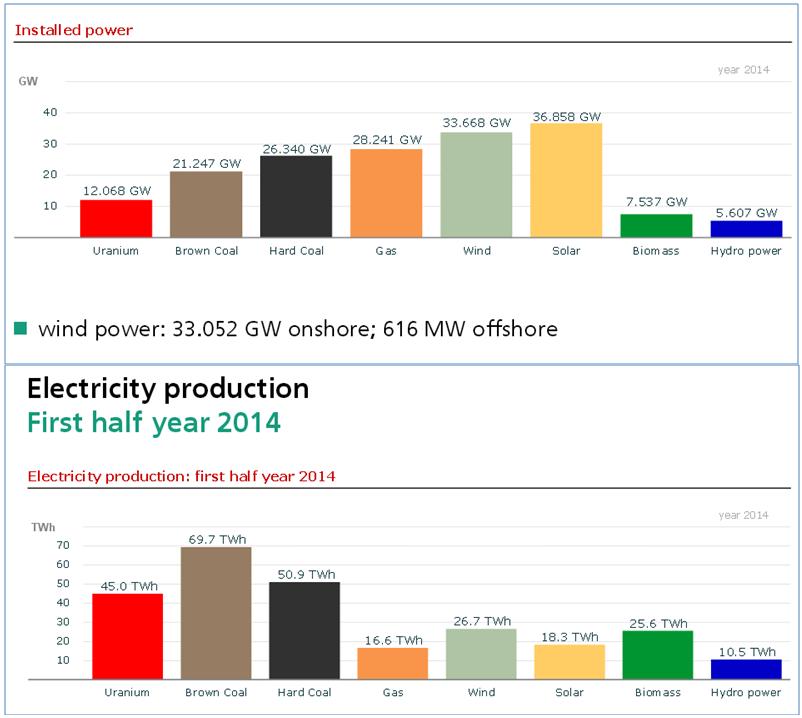Click the red 'Electricity production: first half year 2014' title
This screenshot has height=718, width=802.
(x=181, y=476)
